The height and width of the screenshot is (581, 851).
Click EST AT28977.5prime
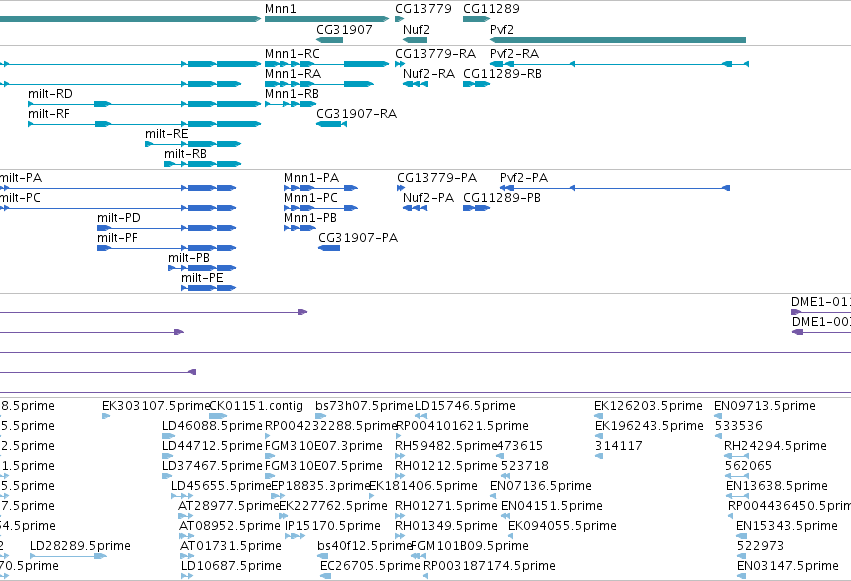coord(228,506)
